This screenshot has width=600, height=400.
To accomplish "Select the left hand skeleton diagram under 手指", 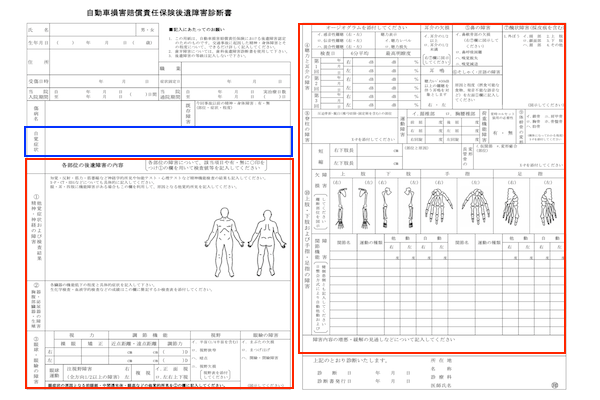I will tap(476, 206).
